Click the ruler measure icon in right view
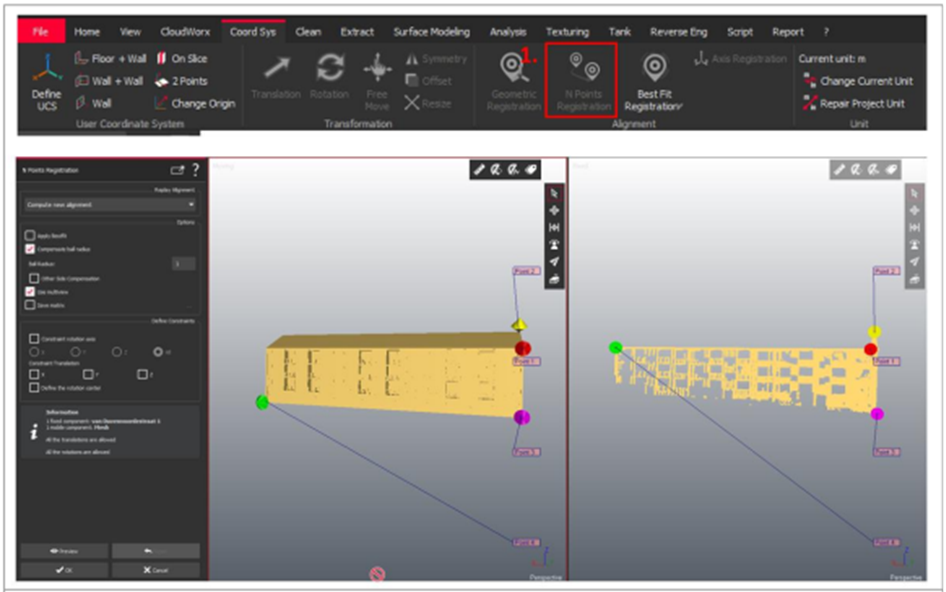Viewport: 946px width, 592px height. 839,170
